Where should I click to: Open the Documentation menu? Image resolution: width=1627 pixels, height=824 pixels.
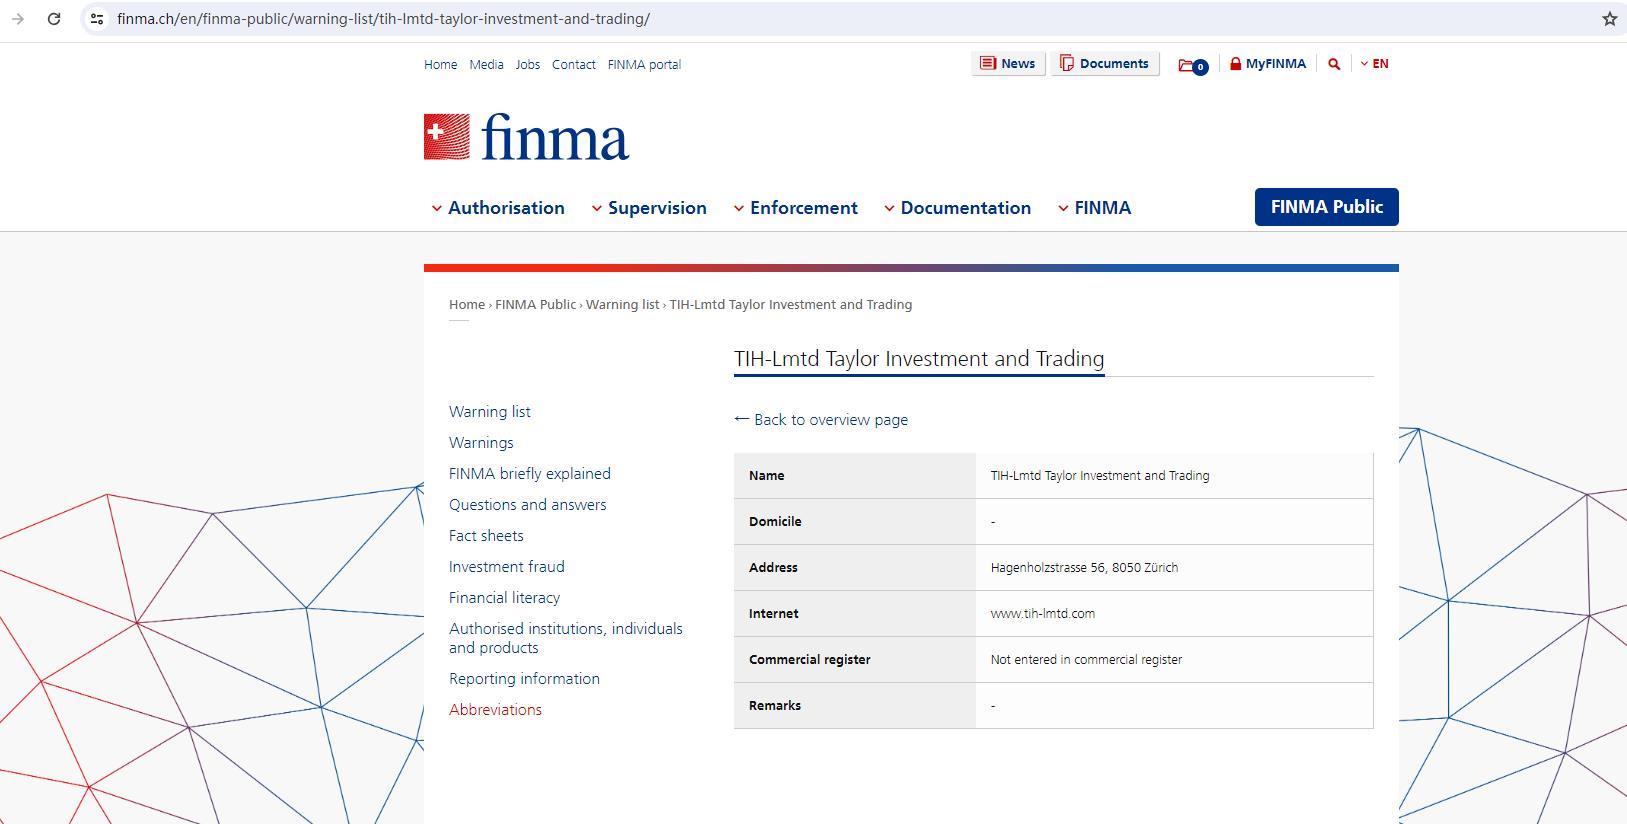click(x=957, y=208)
